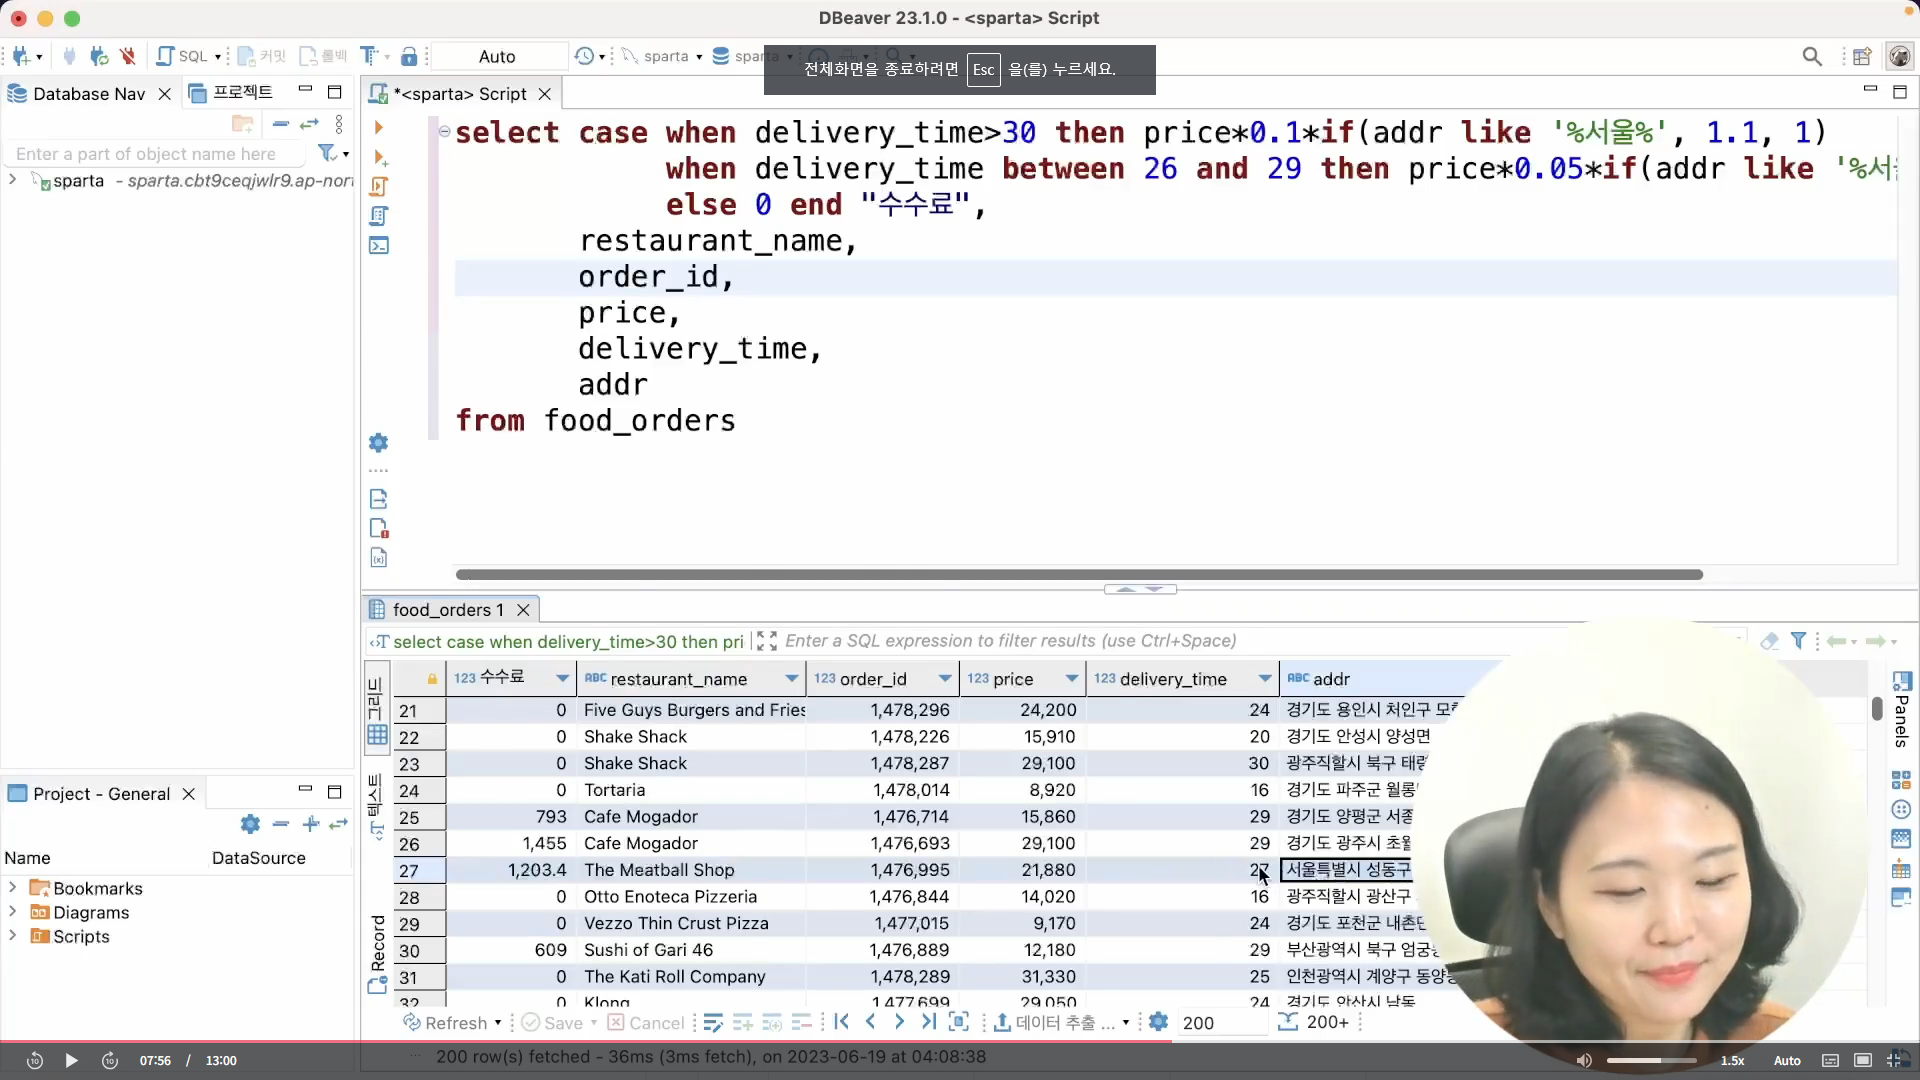Execute the SQL script icon

click(379, 186)
